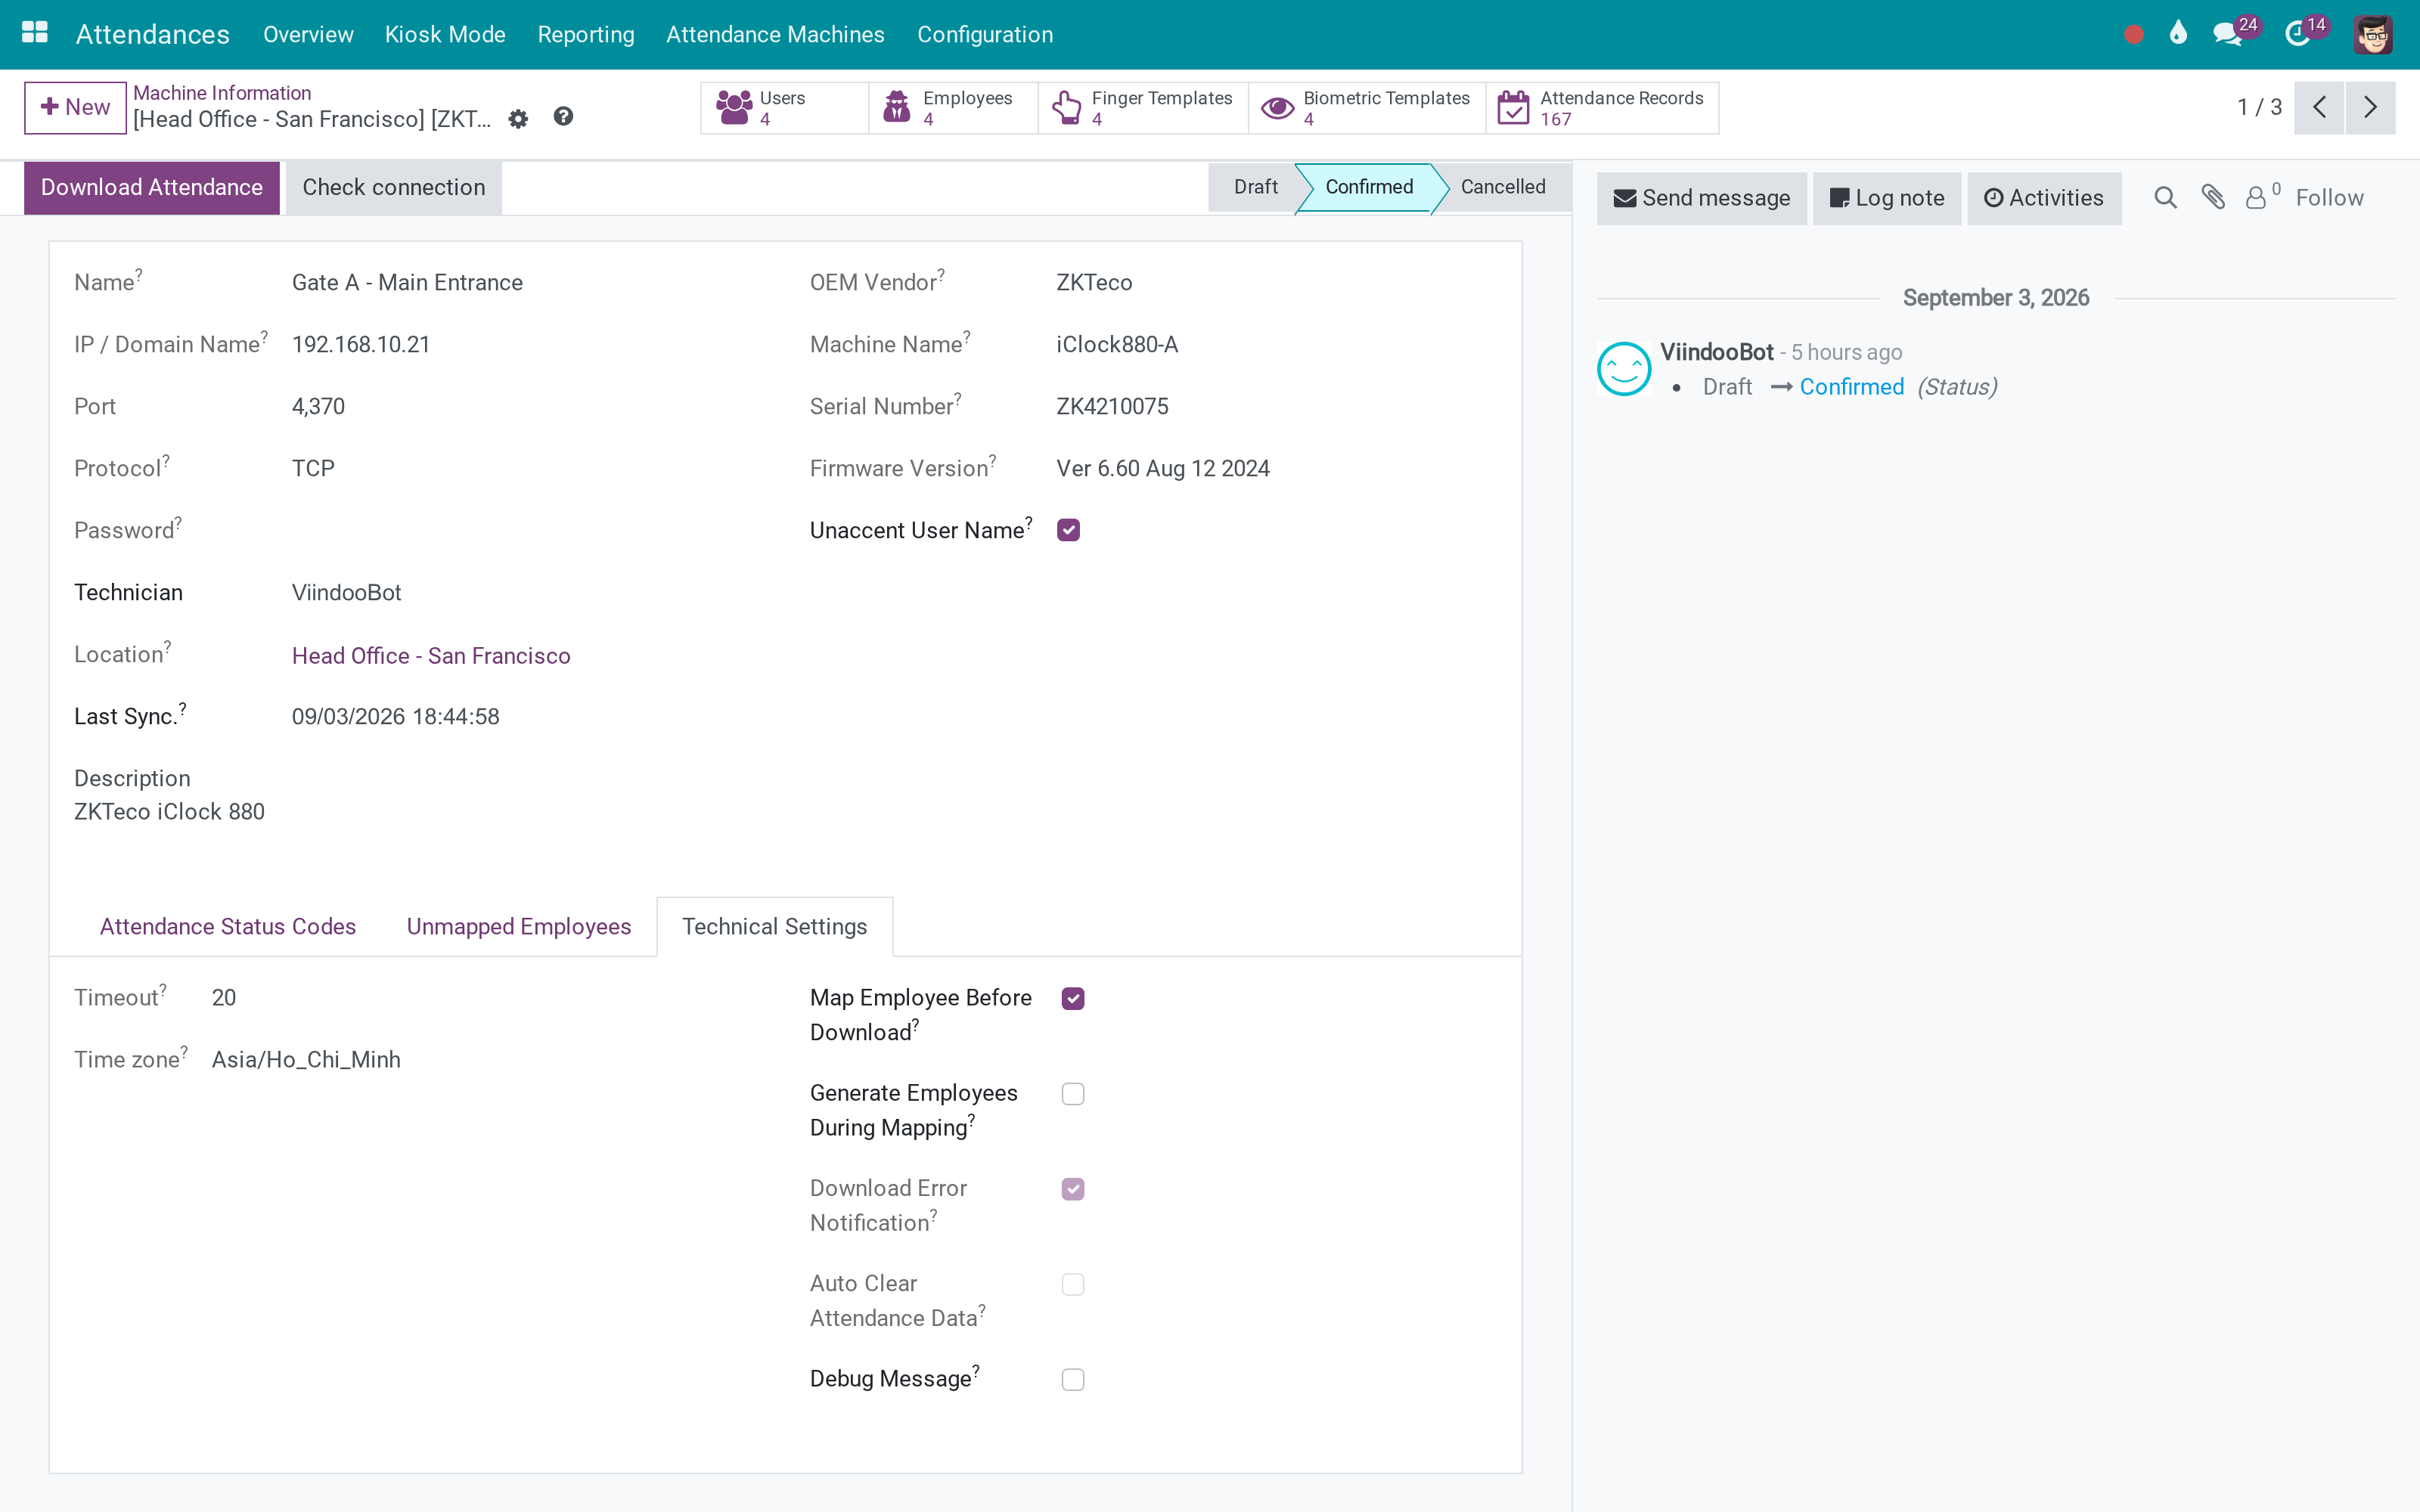Image resolution: width=2420 pixels, height=1512 pixels.
Task: Open the gear actions menu beside record title
Action: coord(518,119)
